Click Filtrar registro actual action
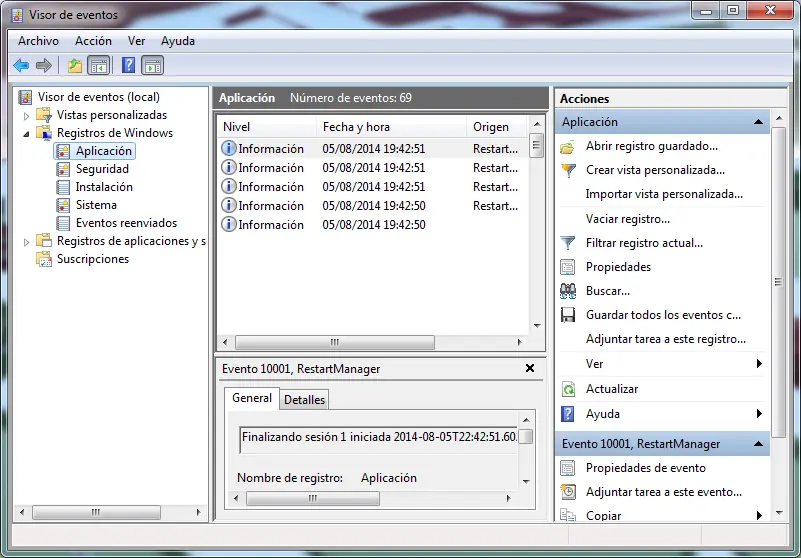Screen dimensions: 801x558 (x=644, y=243)
